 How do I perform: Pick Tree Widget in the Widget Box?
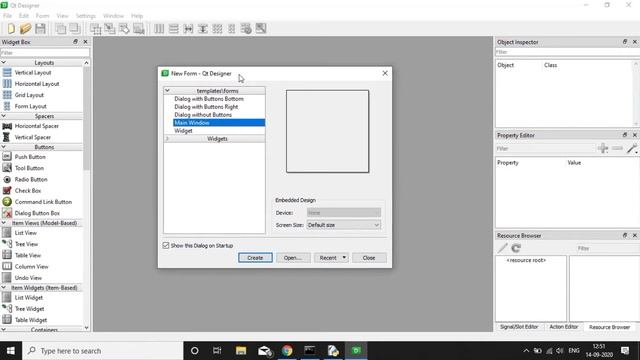point(29,309)
